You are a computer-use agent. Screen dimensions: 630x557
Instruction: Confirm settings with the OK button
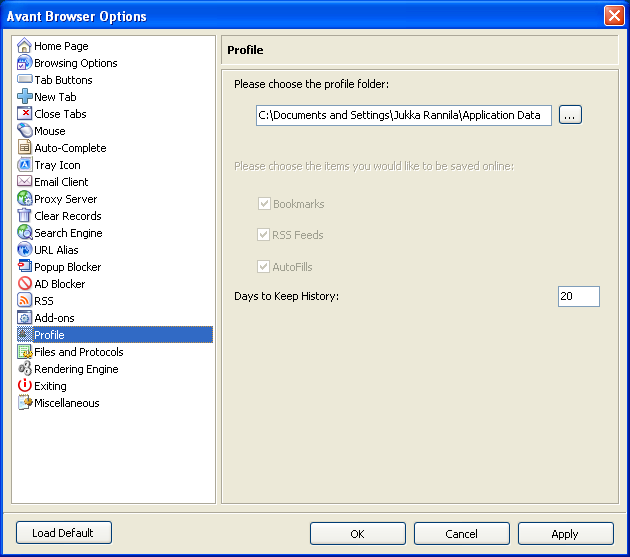point(358,533)
